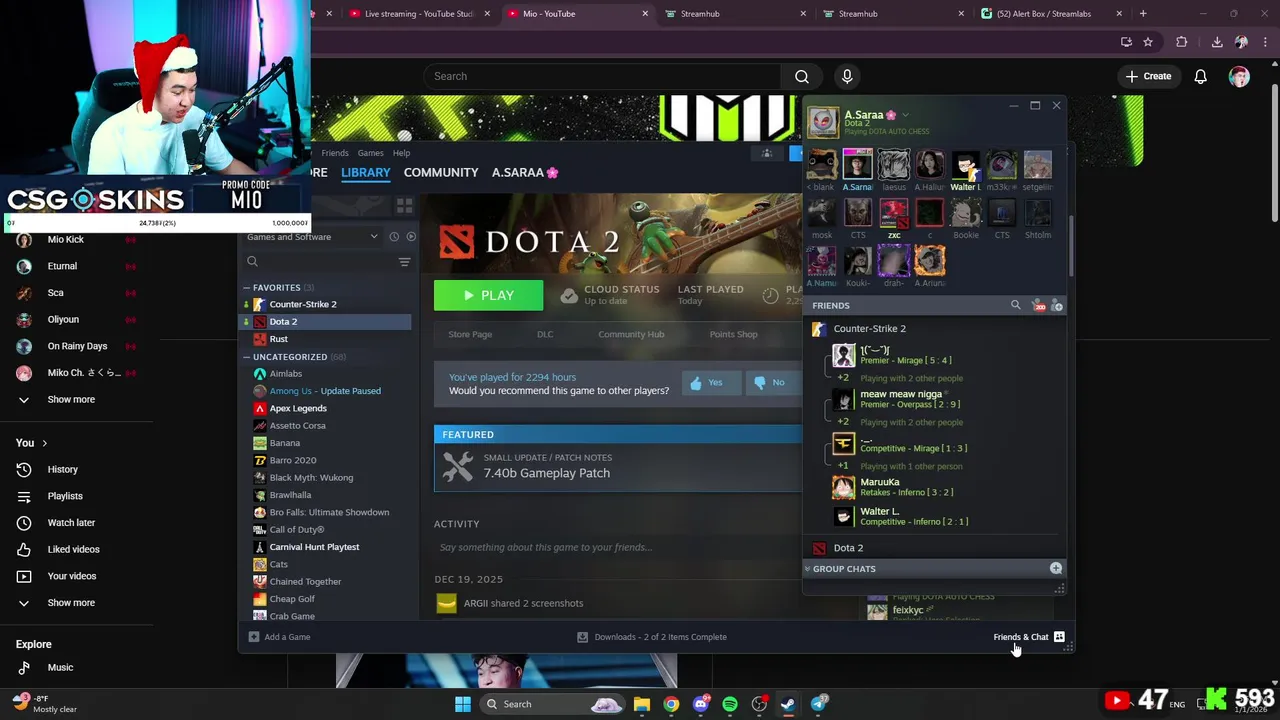The image size is (1280, 720).
Task: Select Apex Legends in the library list
Action: [x=298, y=408]
